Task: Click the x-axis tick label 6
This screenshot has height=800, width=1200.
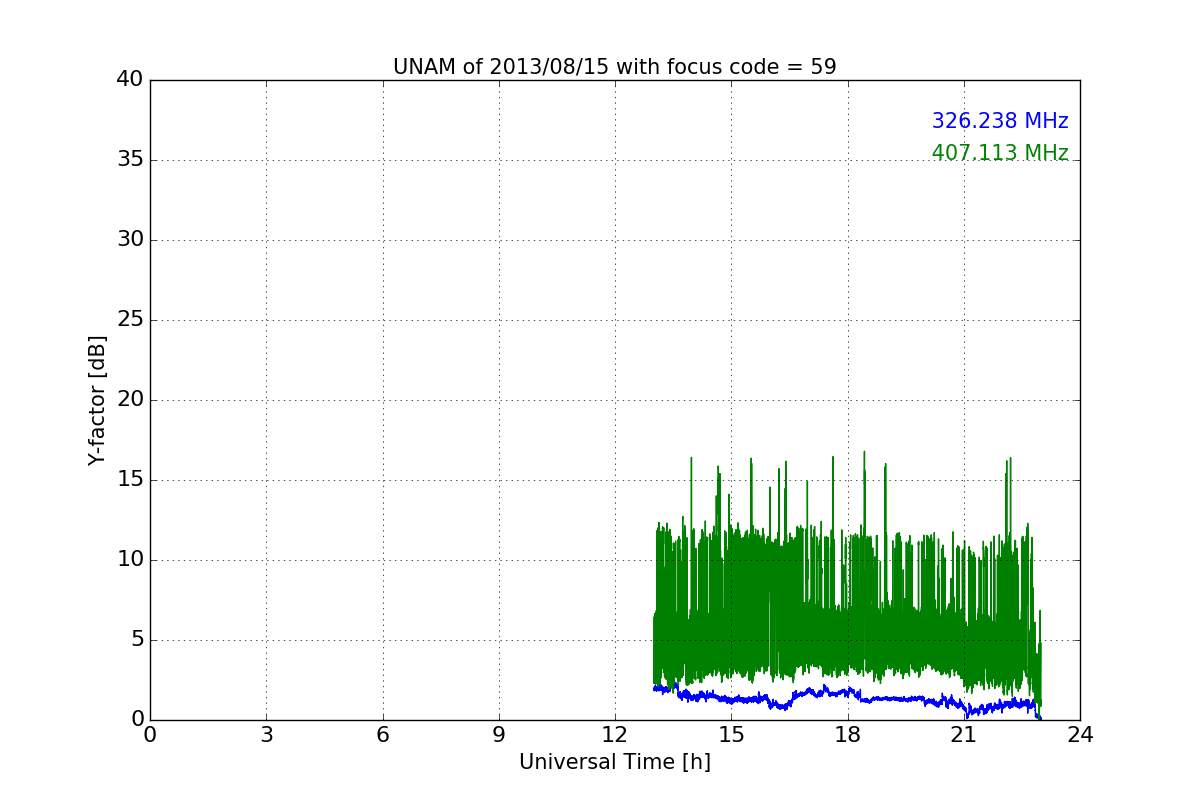Action: [x=382, y=735]
